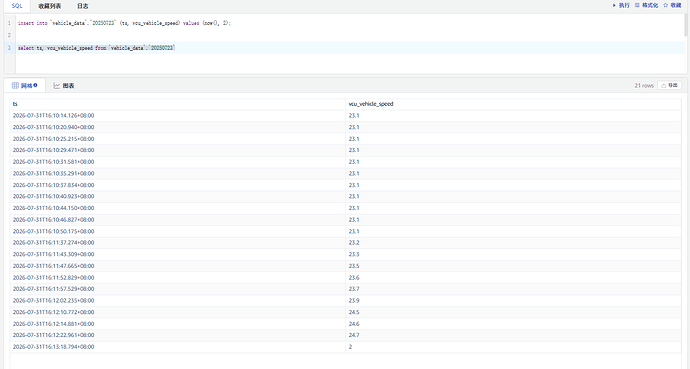Switch to the SQL tab
This screenshot has height=369, width=690.
17,6
